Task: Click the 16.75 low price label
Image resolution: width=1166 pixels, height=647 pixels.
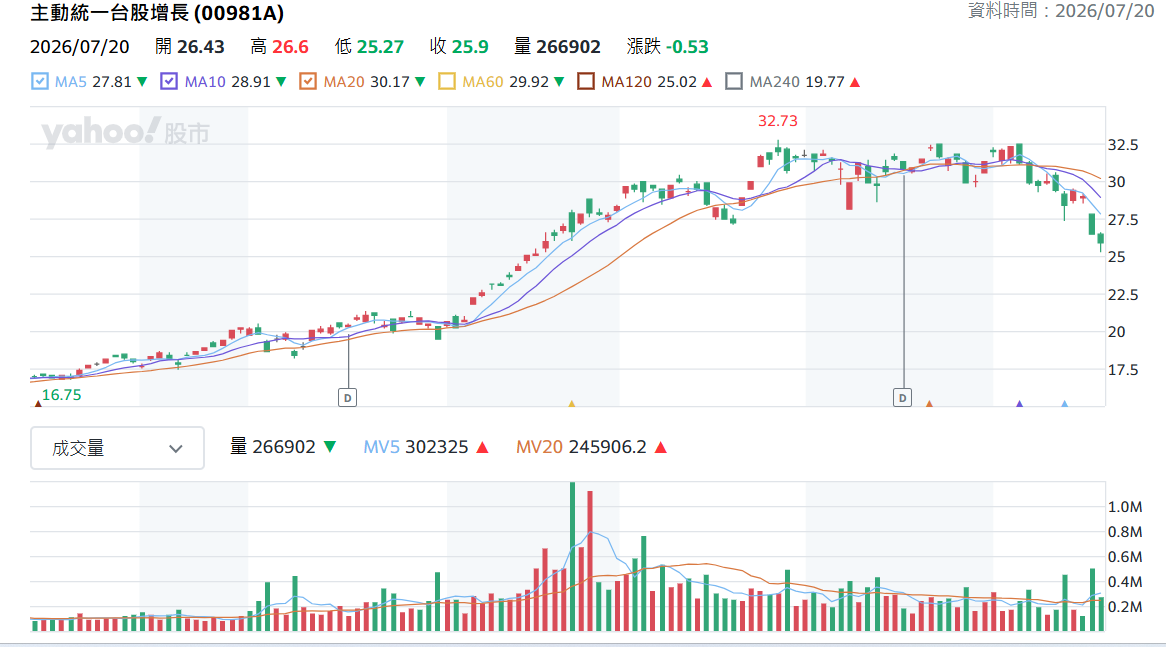Action: (x=61, y=395)
